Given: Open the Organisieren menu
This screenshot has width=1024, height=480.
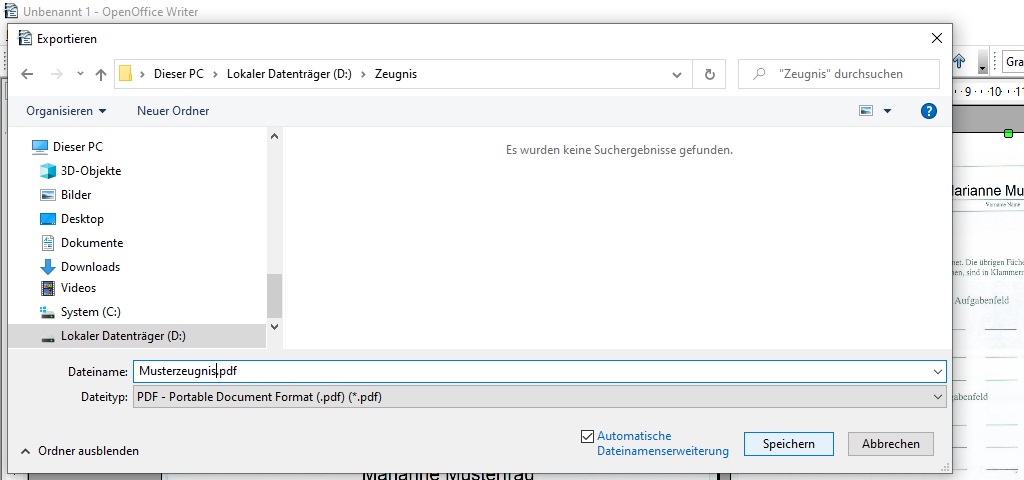Looking at the screenshot, I should [66, 111].
